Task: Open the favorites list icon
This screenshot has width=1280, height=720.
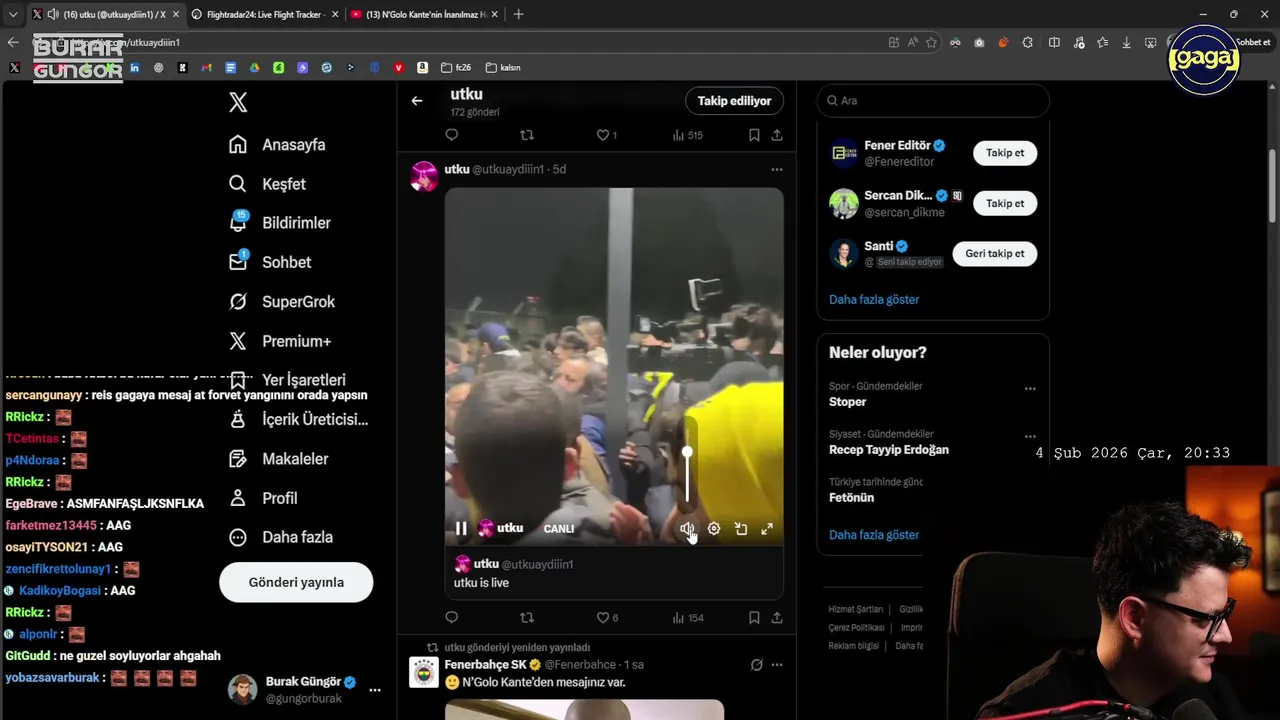Action: [1102, 42]
